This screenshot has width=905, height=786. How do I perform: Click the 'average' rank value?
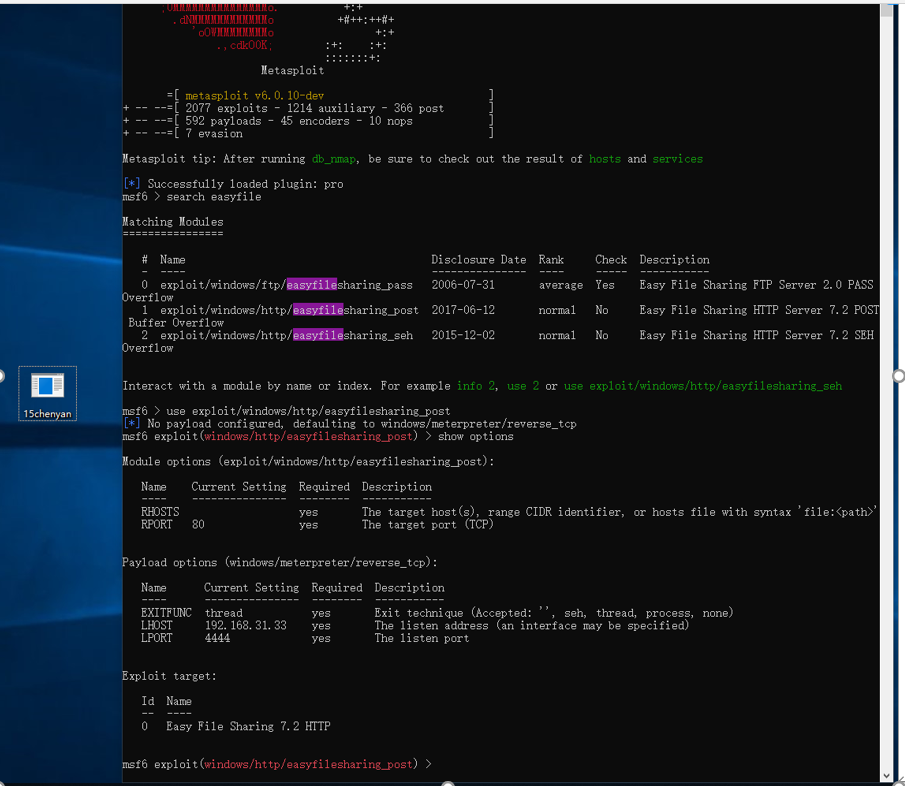(x=560, y=285)
